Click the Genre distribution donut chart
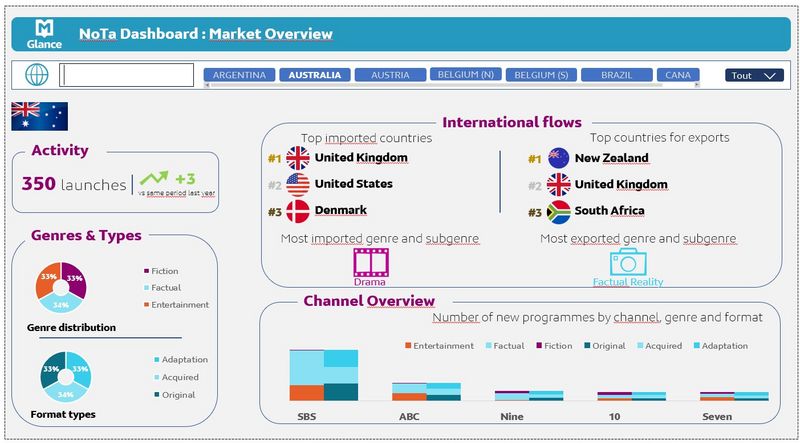800x444 pixels. 61,287
